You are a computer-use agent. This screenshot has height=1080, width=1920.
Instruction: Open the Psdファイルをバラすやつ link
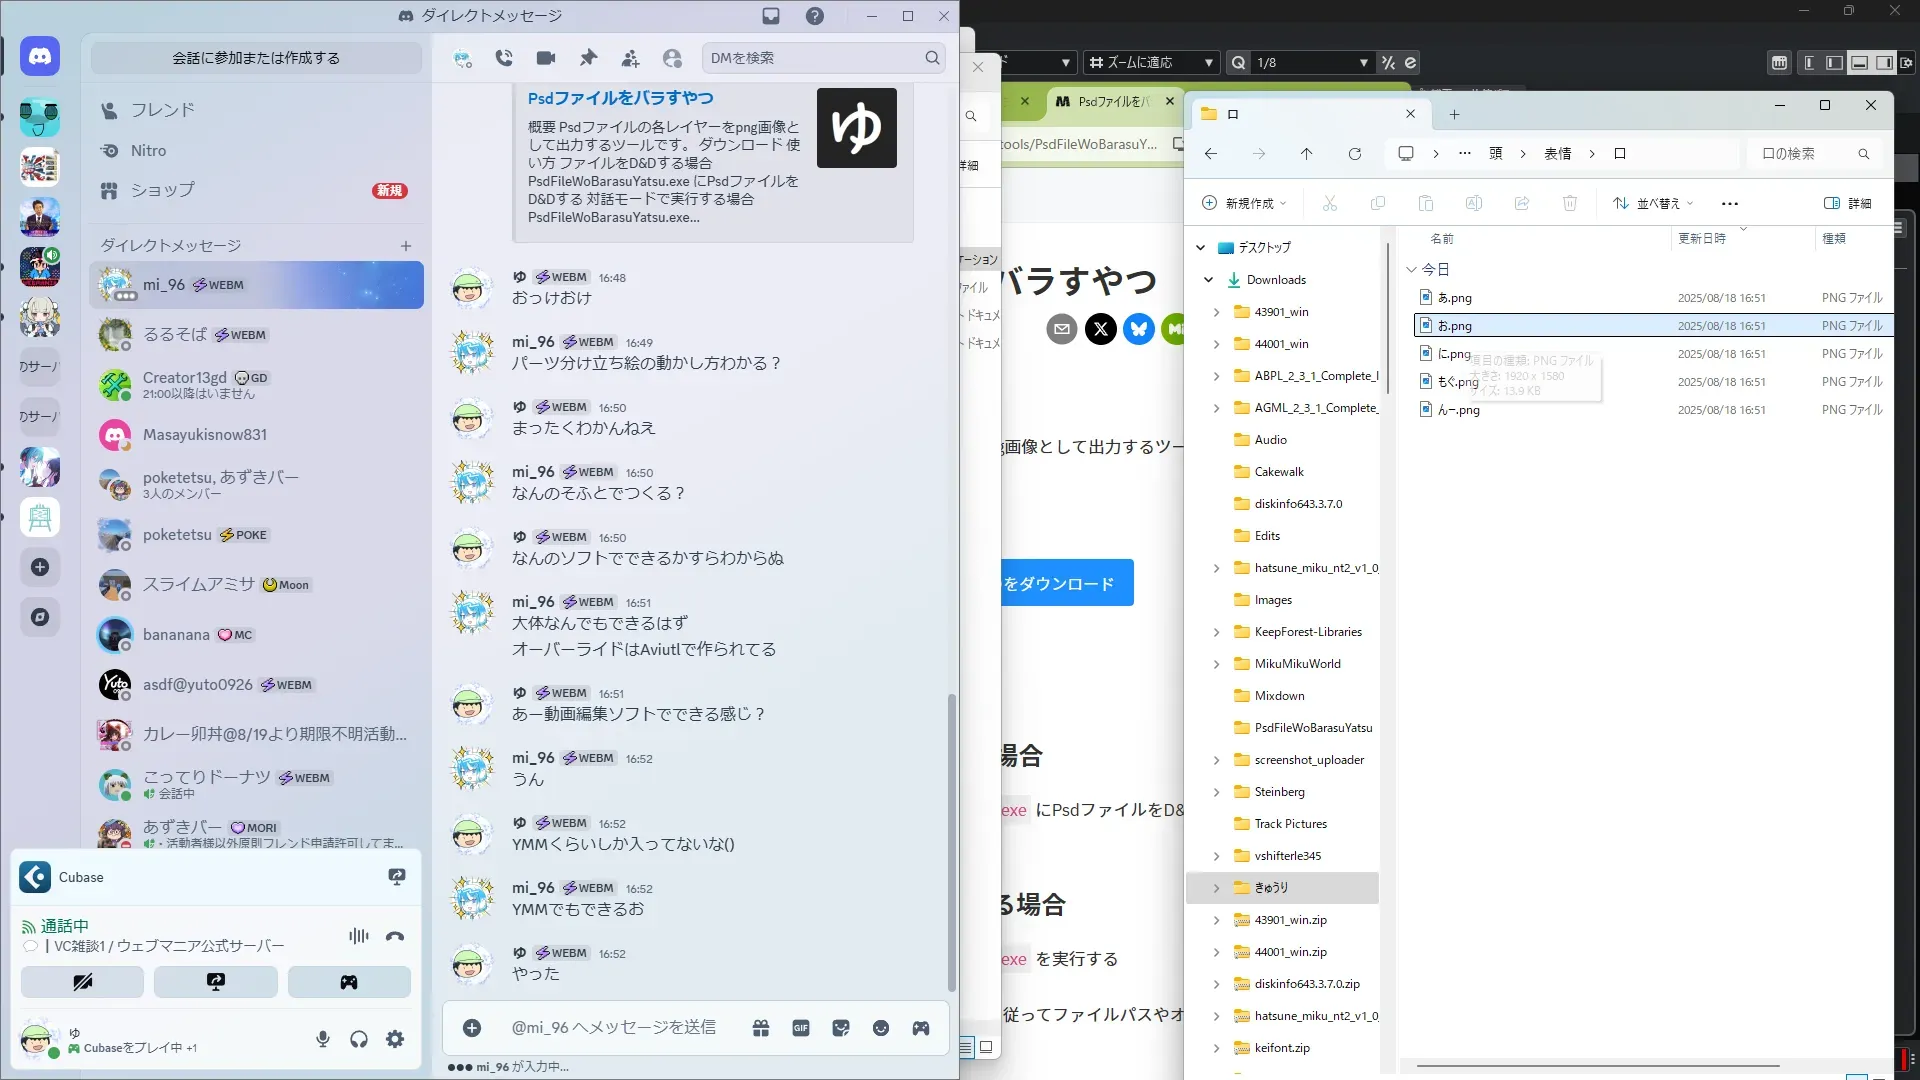click(620, 98)
